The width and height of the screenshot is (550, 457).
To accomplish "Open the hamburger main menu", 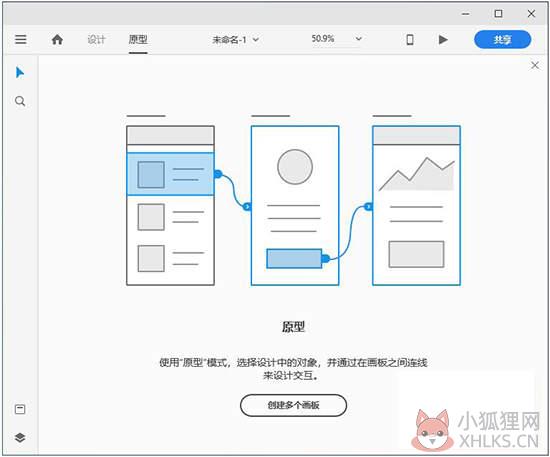I will tap(21, 39).
